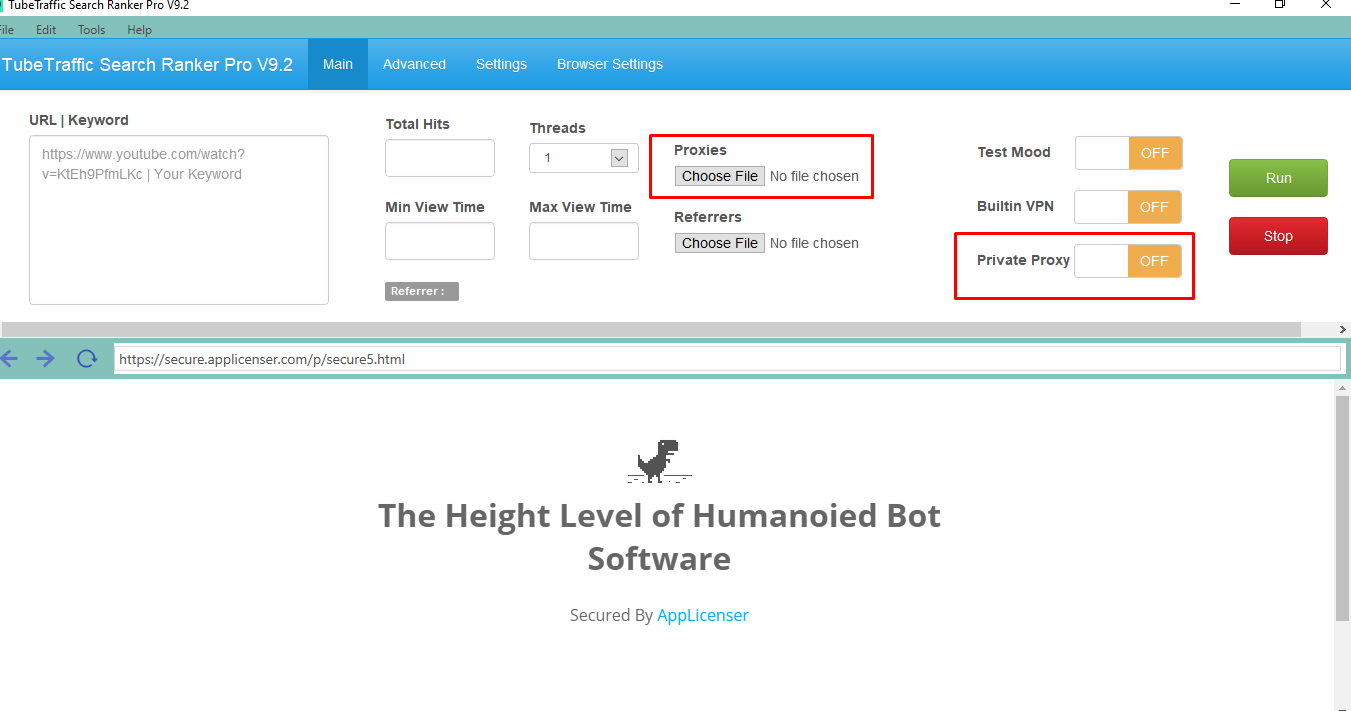Click the browser address bar
This screenshot has height=711, width=1351.
(x=727, y=359)
